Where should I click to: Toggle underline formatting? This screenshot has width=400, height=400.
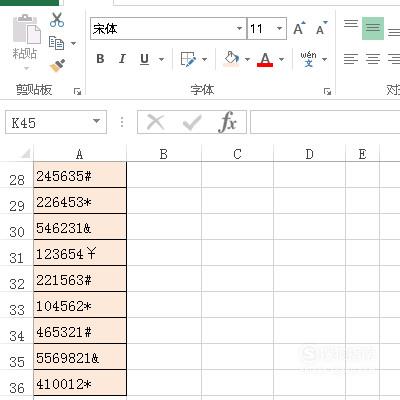tap(144, 59)
